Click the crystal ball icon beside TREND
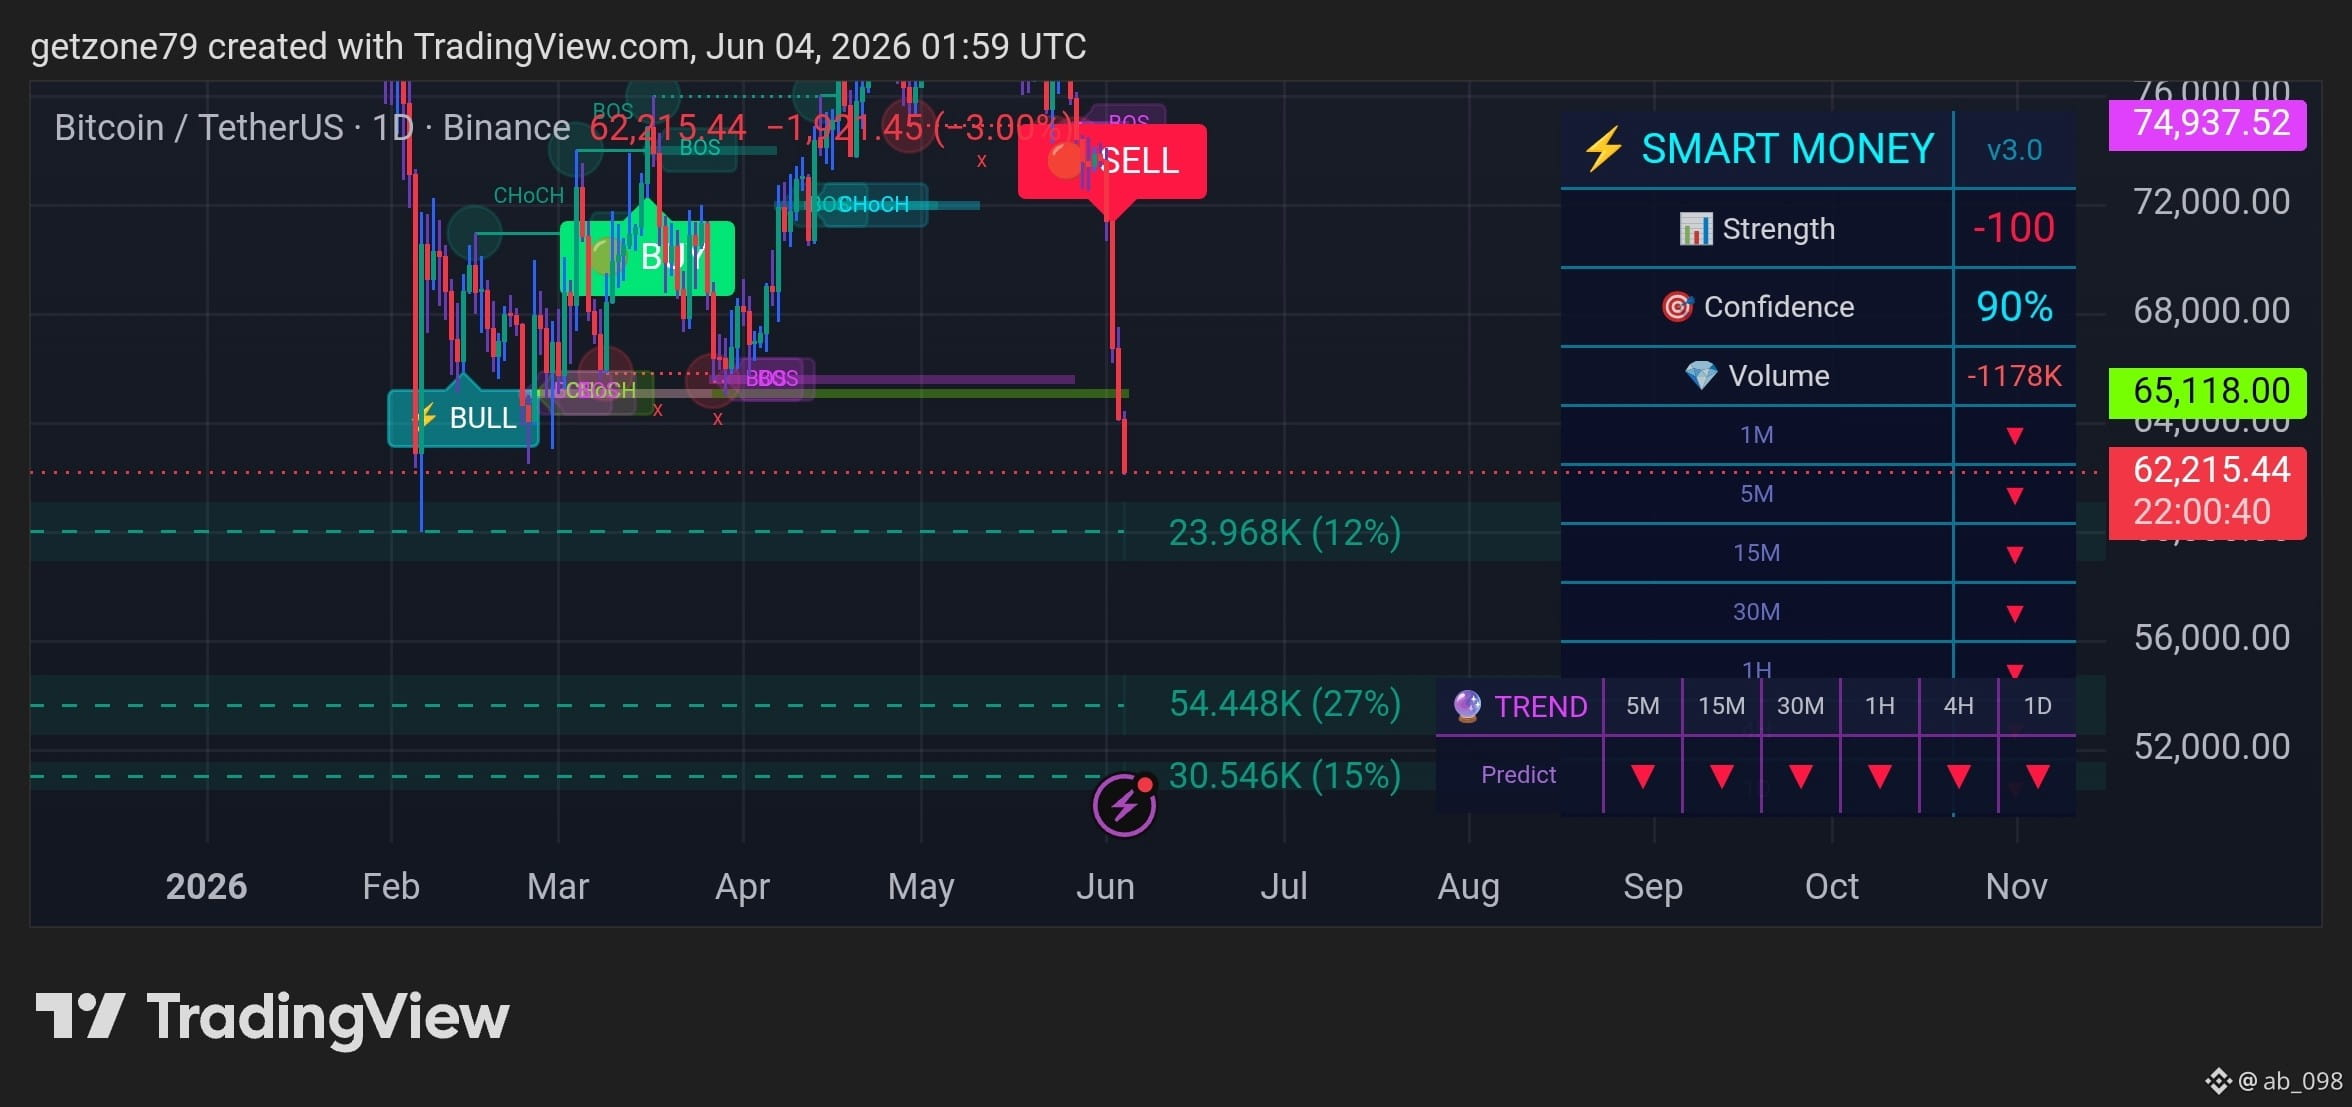 coord(1467,706)
